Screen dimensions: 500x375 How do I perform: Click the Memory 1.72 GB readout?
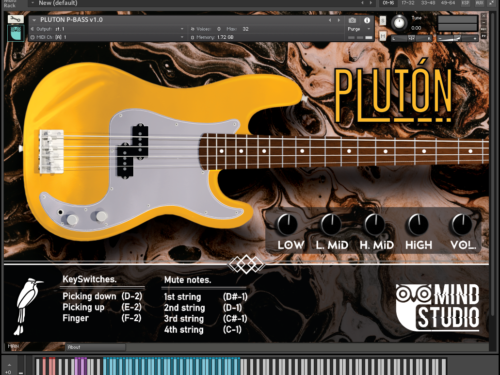[225, 37]
